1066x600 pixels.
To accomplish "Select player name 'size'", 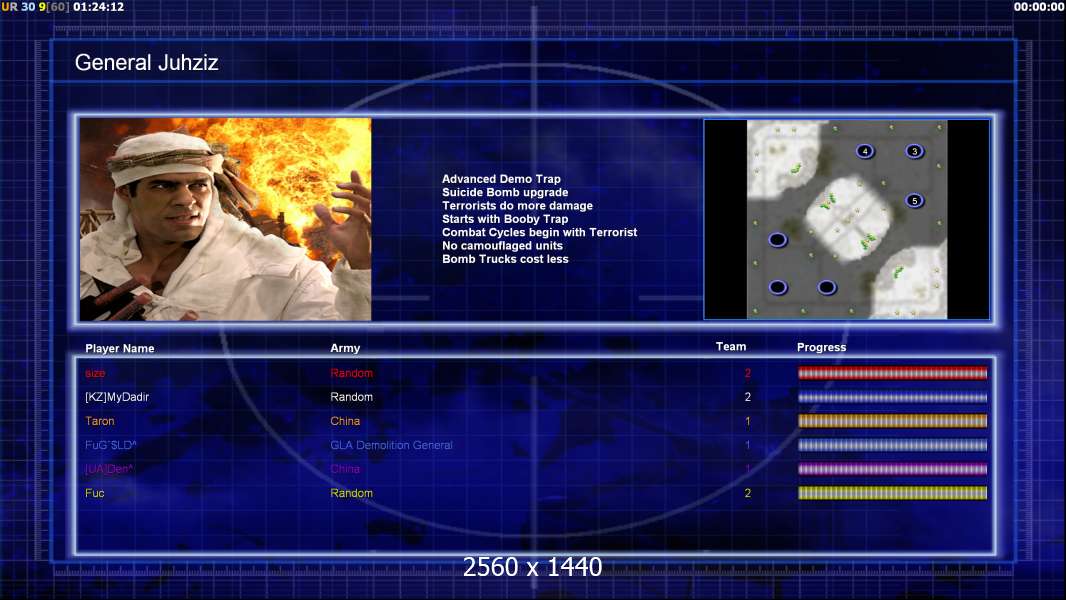I will click(95, 373).
